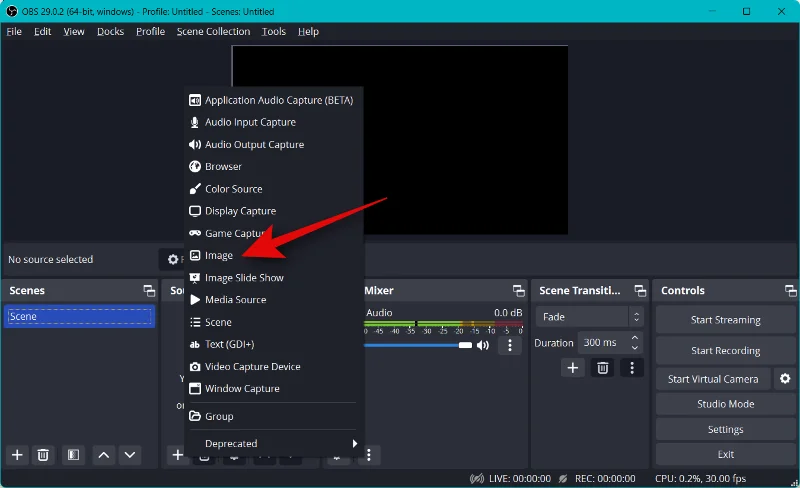
Task: Open virtual camera settings gear
Action: click(x=785, y=378)
